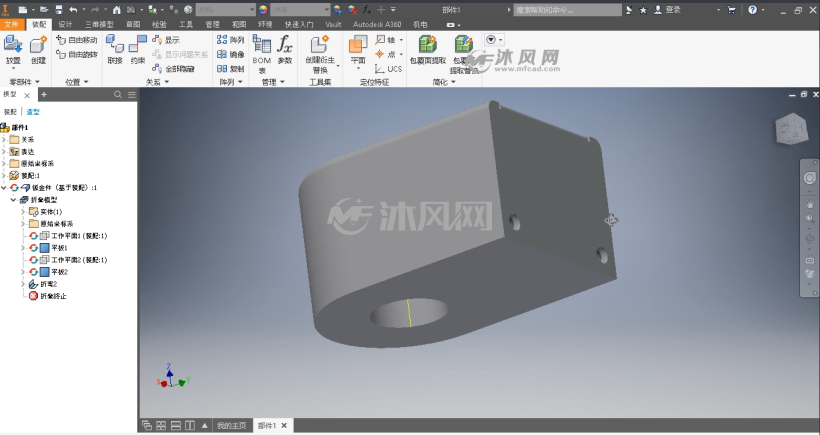
Task: Click the 联接 (Joint) tool icon
Action: click(115, 44)
